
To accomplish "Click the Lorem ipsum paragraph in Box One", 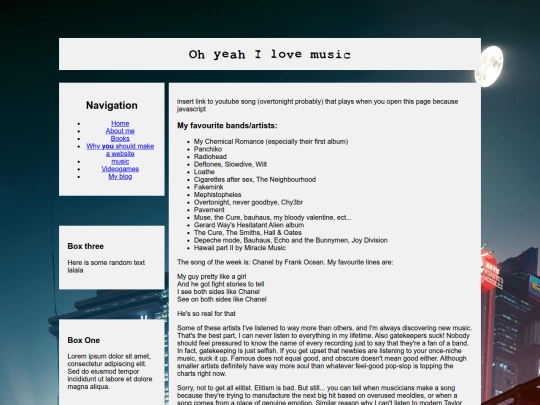I will tap(110, 371).
